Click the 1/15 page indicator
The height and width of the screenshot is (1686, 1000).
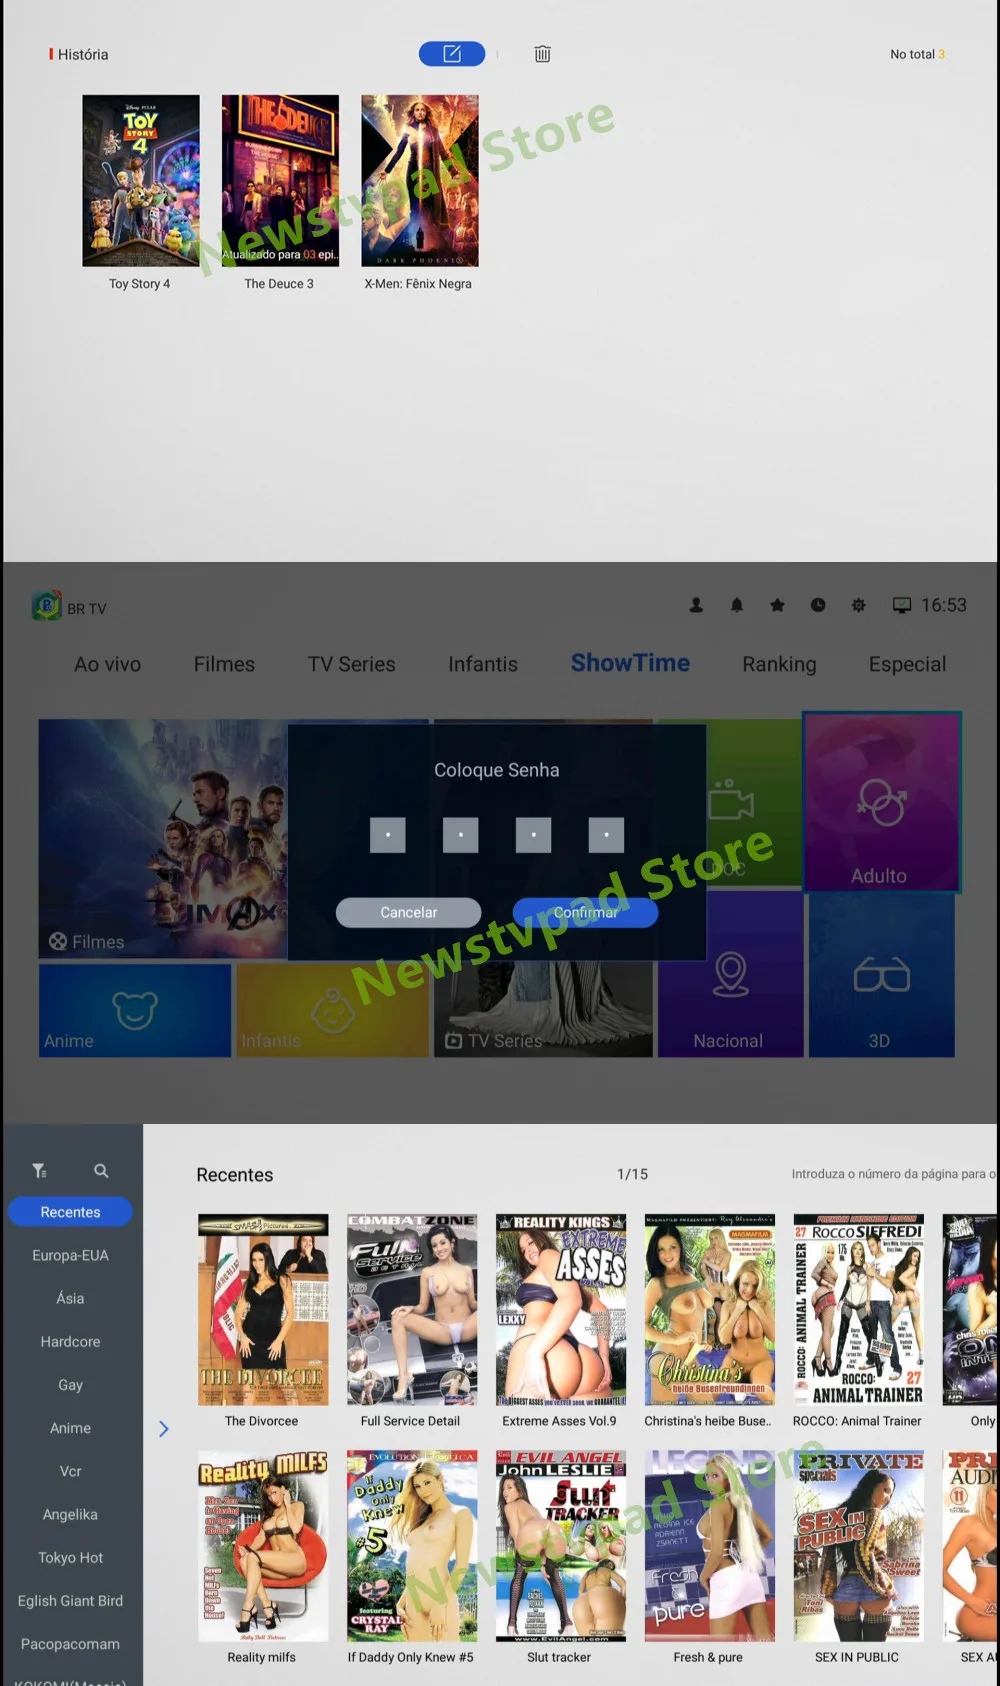click(x=632, y=1174)
